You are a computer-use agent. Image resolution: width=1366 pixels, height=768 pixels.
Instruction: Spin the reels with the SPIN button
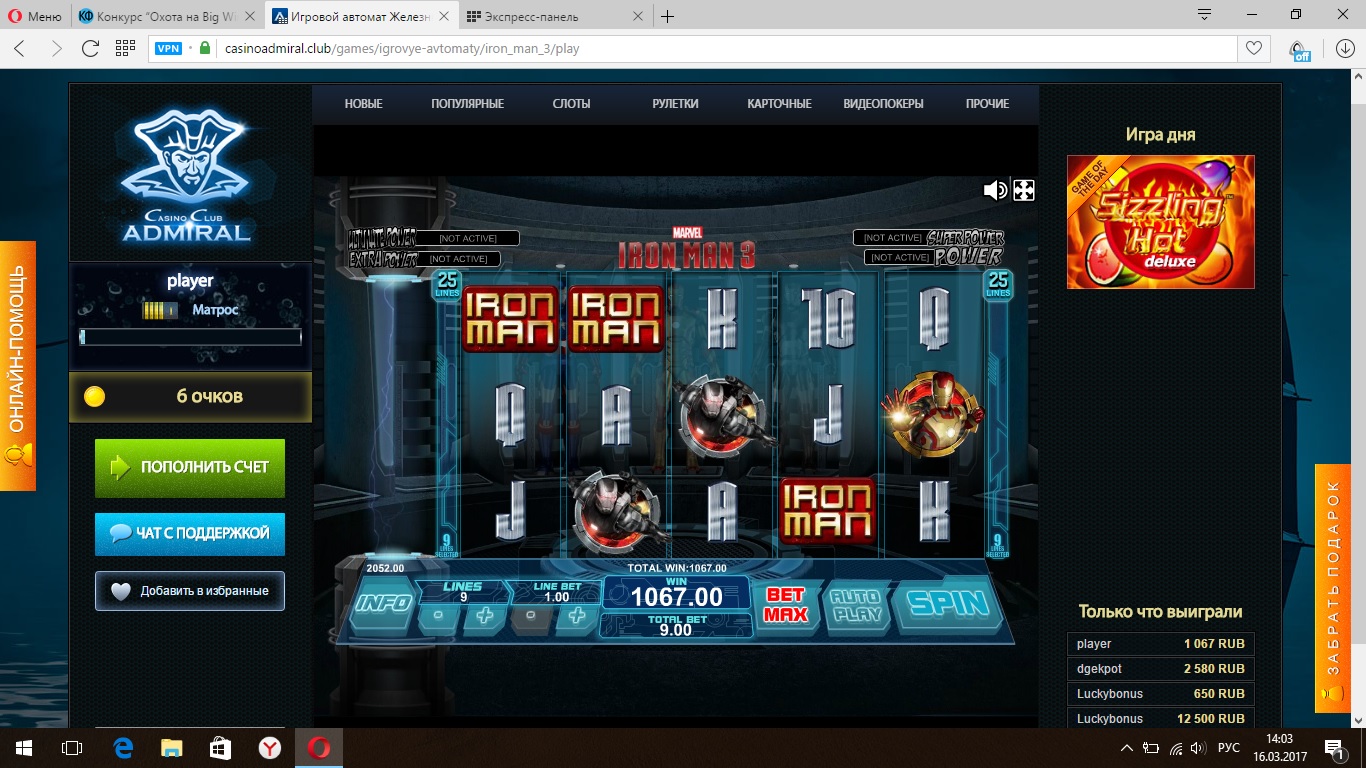coord(946,603)
